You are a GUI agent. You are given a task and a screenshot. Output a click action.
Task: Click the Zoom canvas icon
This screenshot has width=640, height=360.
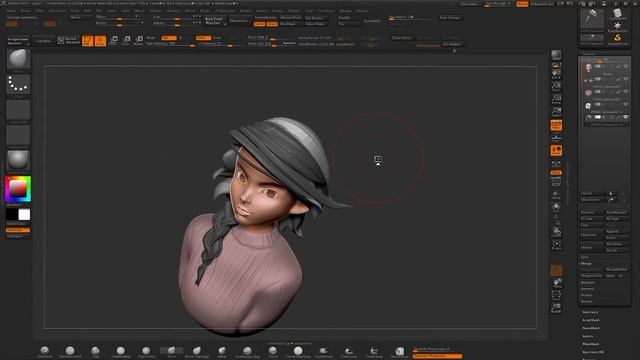tap(556, 87)
